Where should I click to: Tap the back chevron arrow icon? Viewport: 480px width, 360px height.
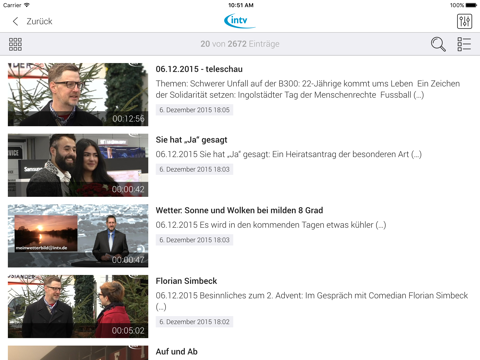click(x=15, y=21)
